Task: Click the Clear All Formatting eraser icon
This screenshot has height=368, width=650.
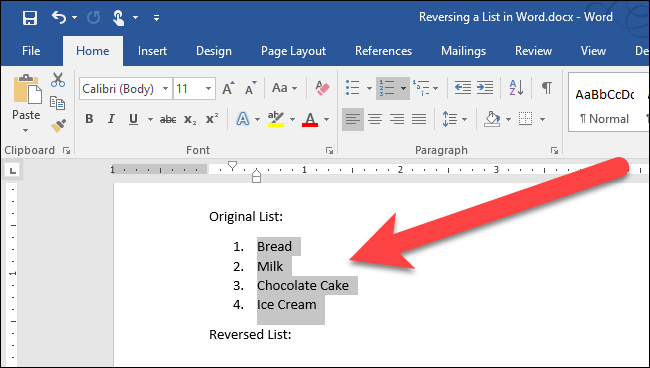Action: pos(322,88)
